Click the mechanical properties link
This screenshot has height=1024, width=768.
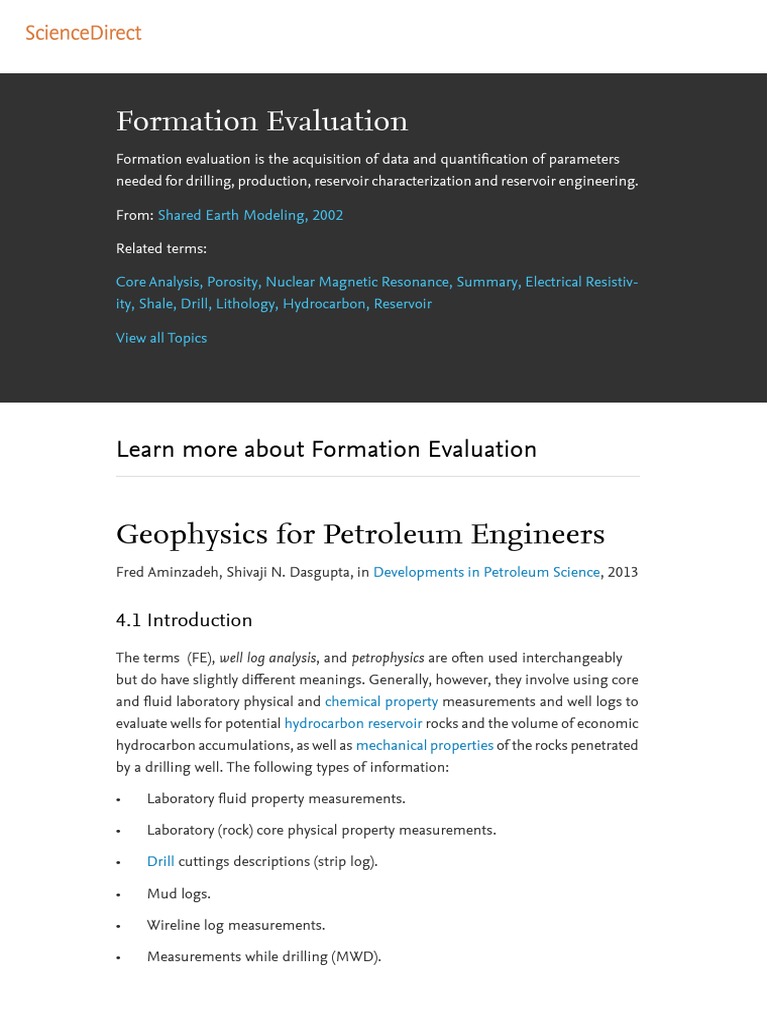tap(424, 746)
